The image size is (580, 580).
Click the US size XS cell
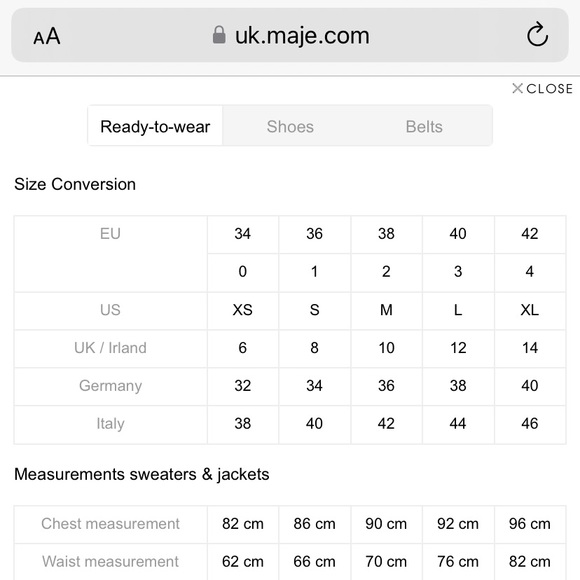pos(243,310)
